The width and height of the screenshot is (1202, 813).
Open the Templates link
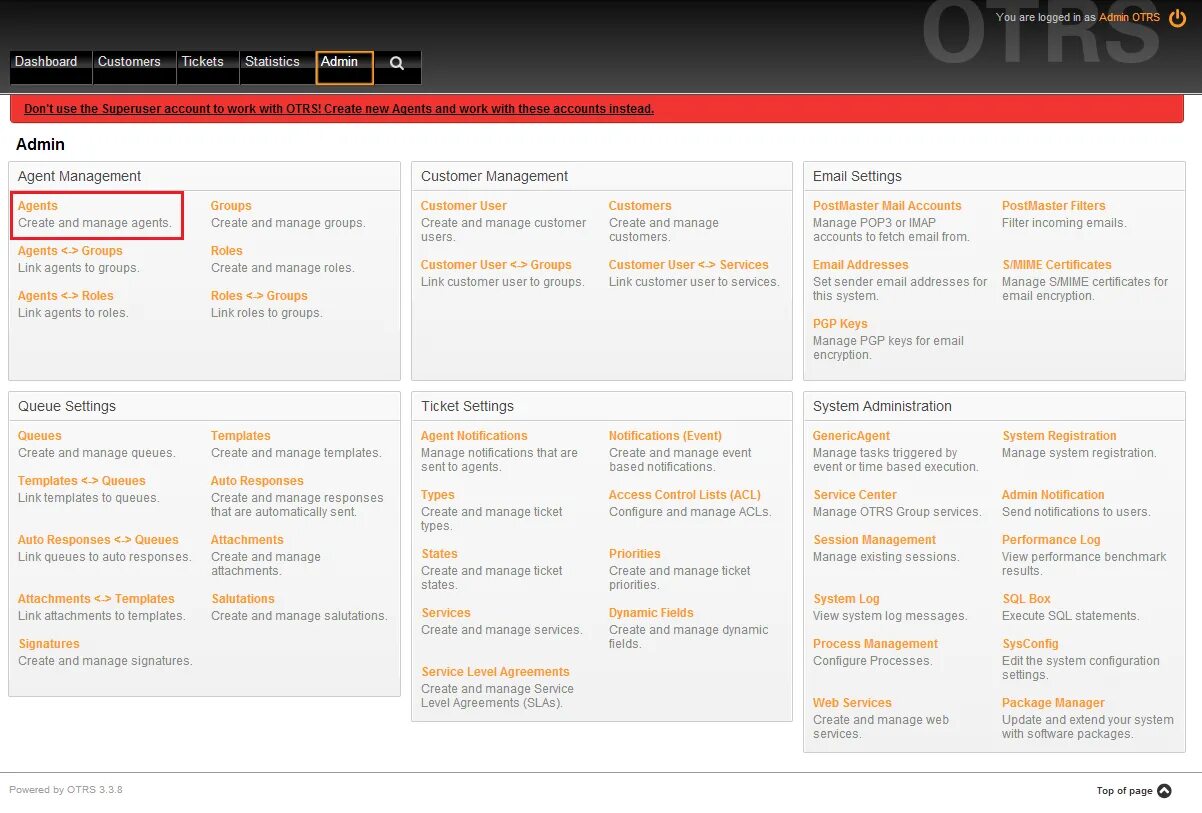click(241, 436)
